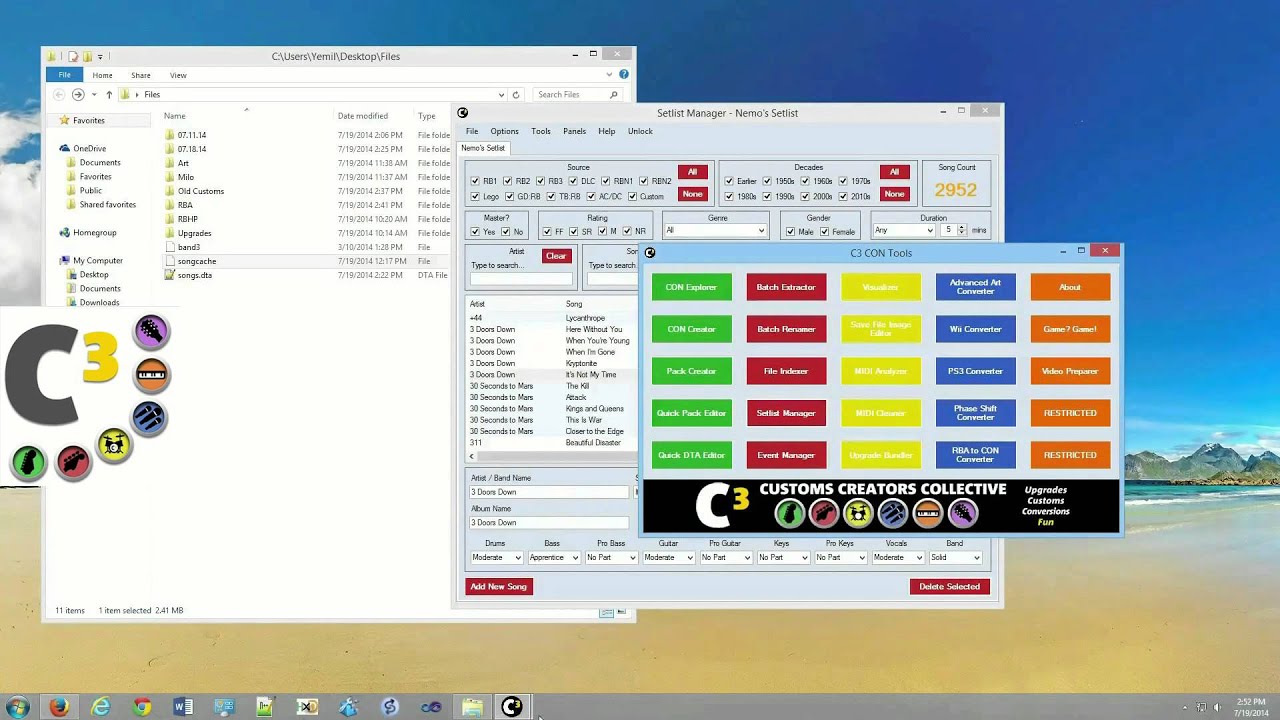The height and width of the screenshot is (720, 1280).
Task: Open the Vocals difficulty dropdown
Action: pyautogui.click(x=898, y=557)
